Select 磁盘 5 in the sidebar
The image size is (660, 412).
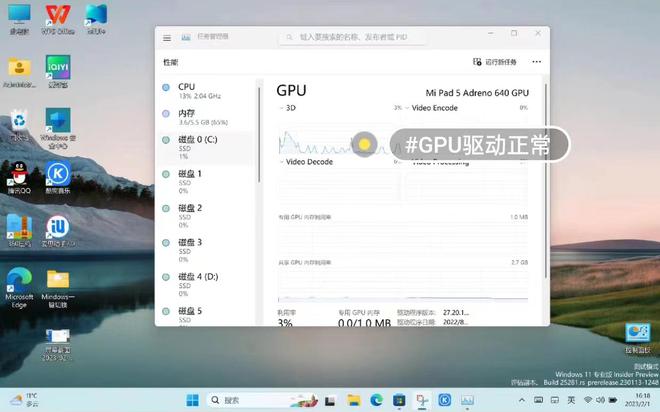[206, 315]
